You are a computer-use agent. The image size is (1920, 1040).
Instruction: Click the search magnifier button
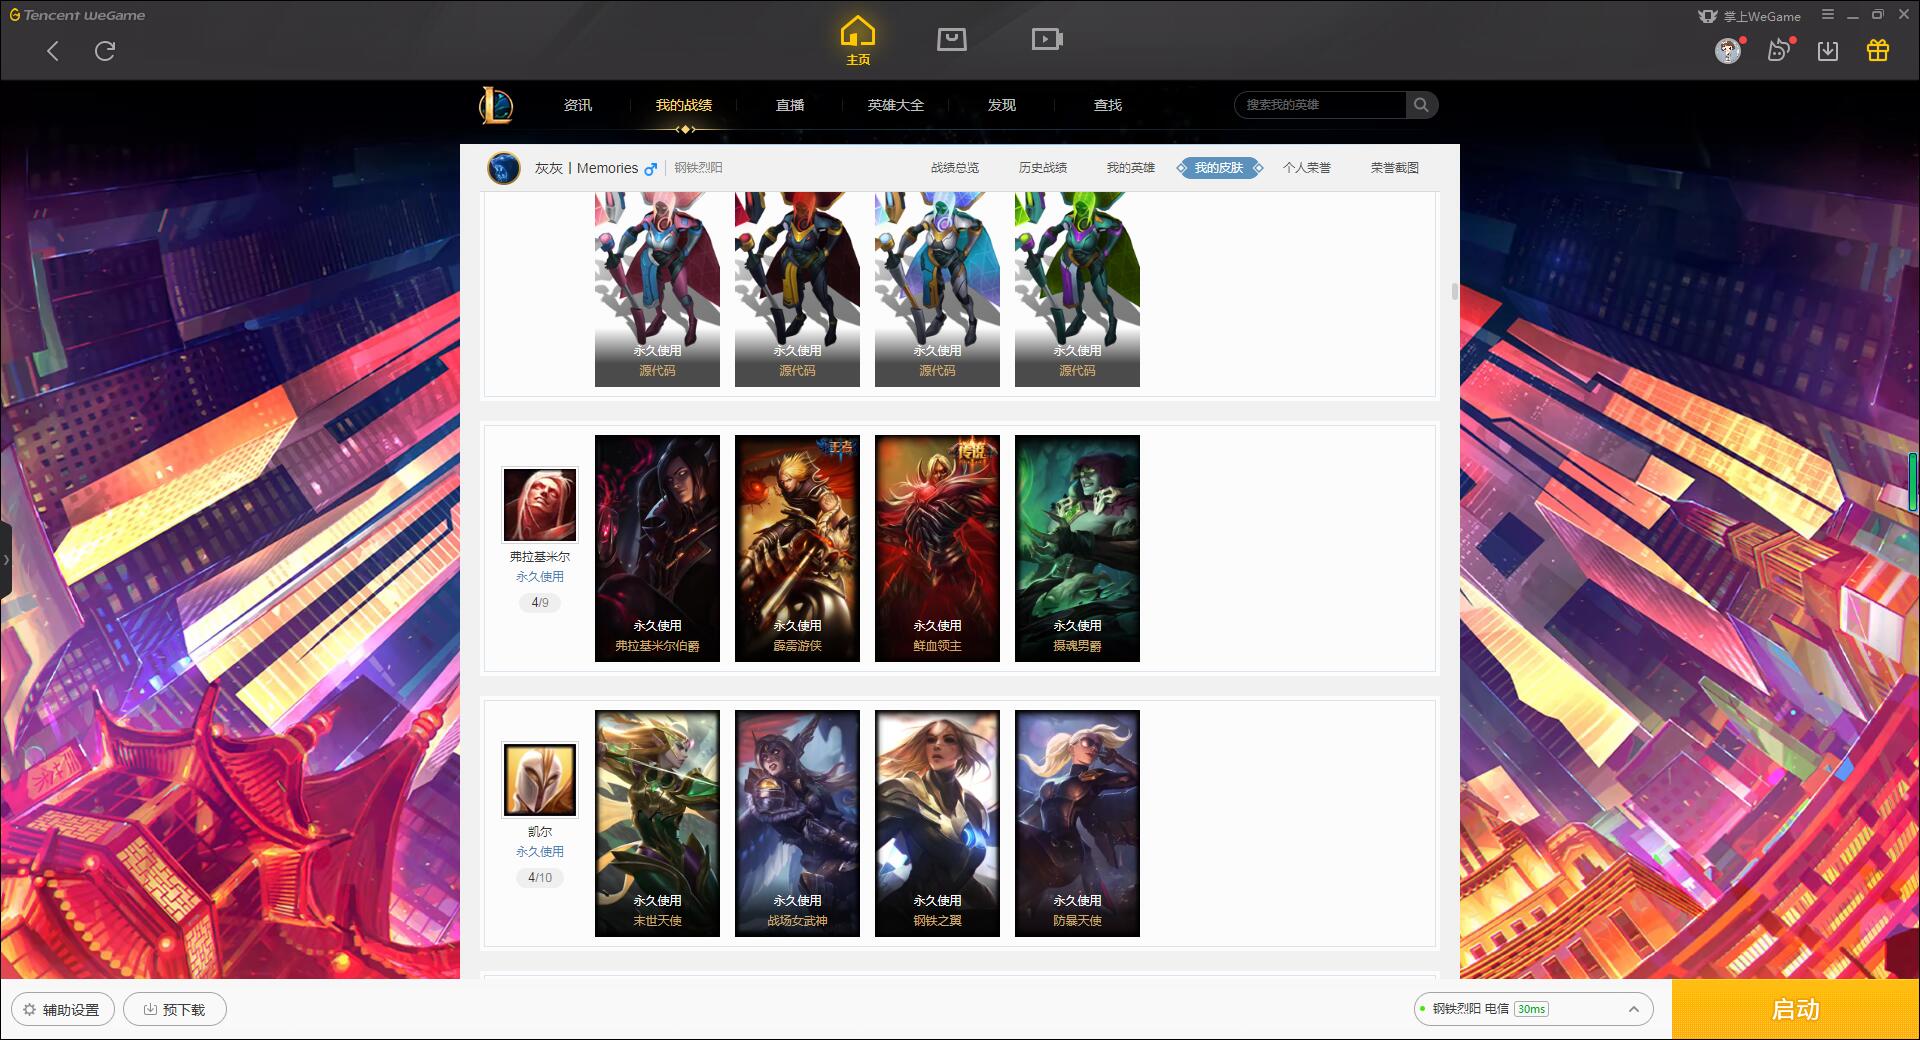(x=1421, y=105)
